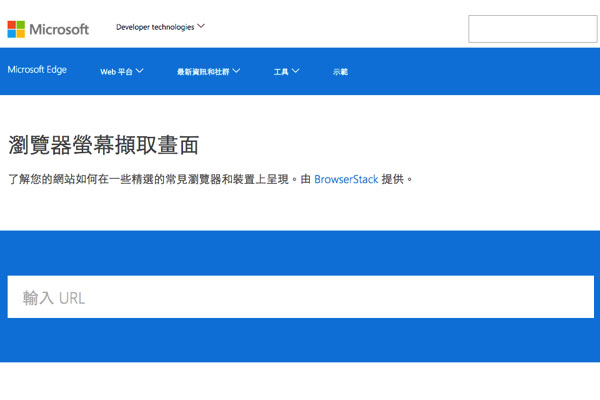The image size is (600, 400).
Task: Click the Microsoft logo
Action: coord(48,29)
